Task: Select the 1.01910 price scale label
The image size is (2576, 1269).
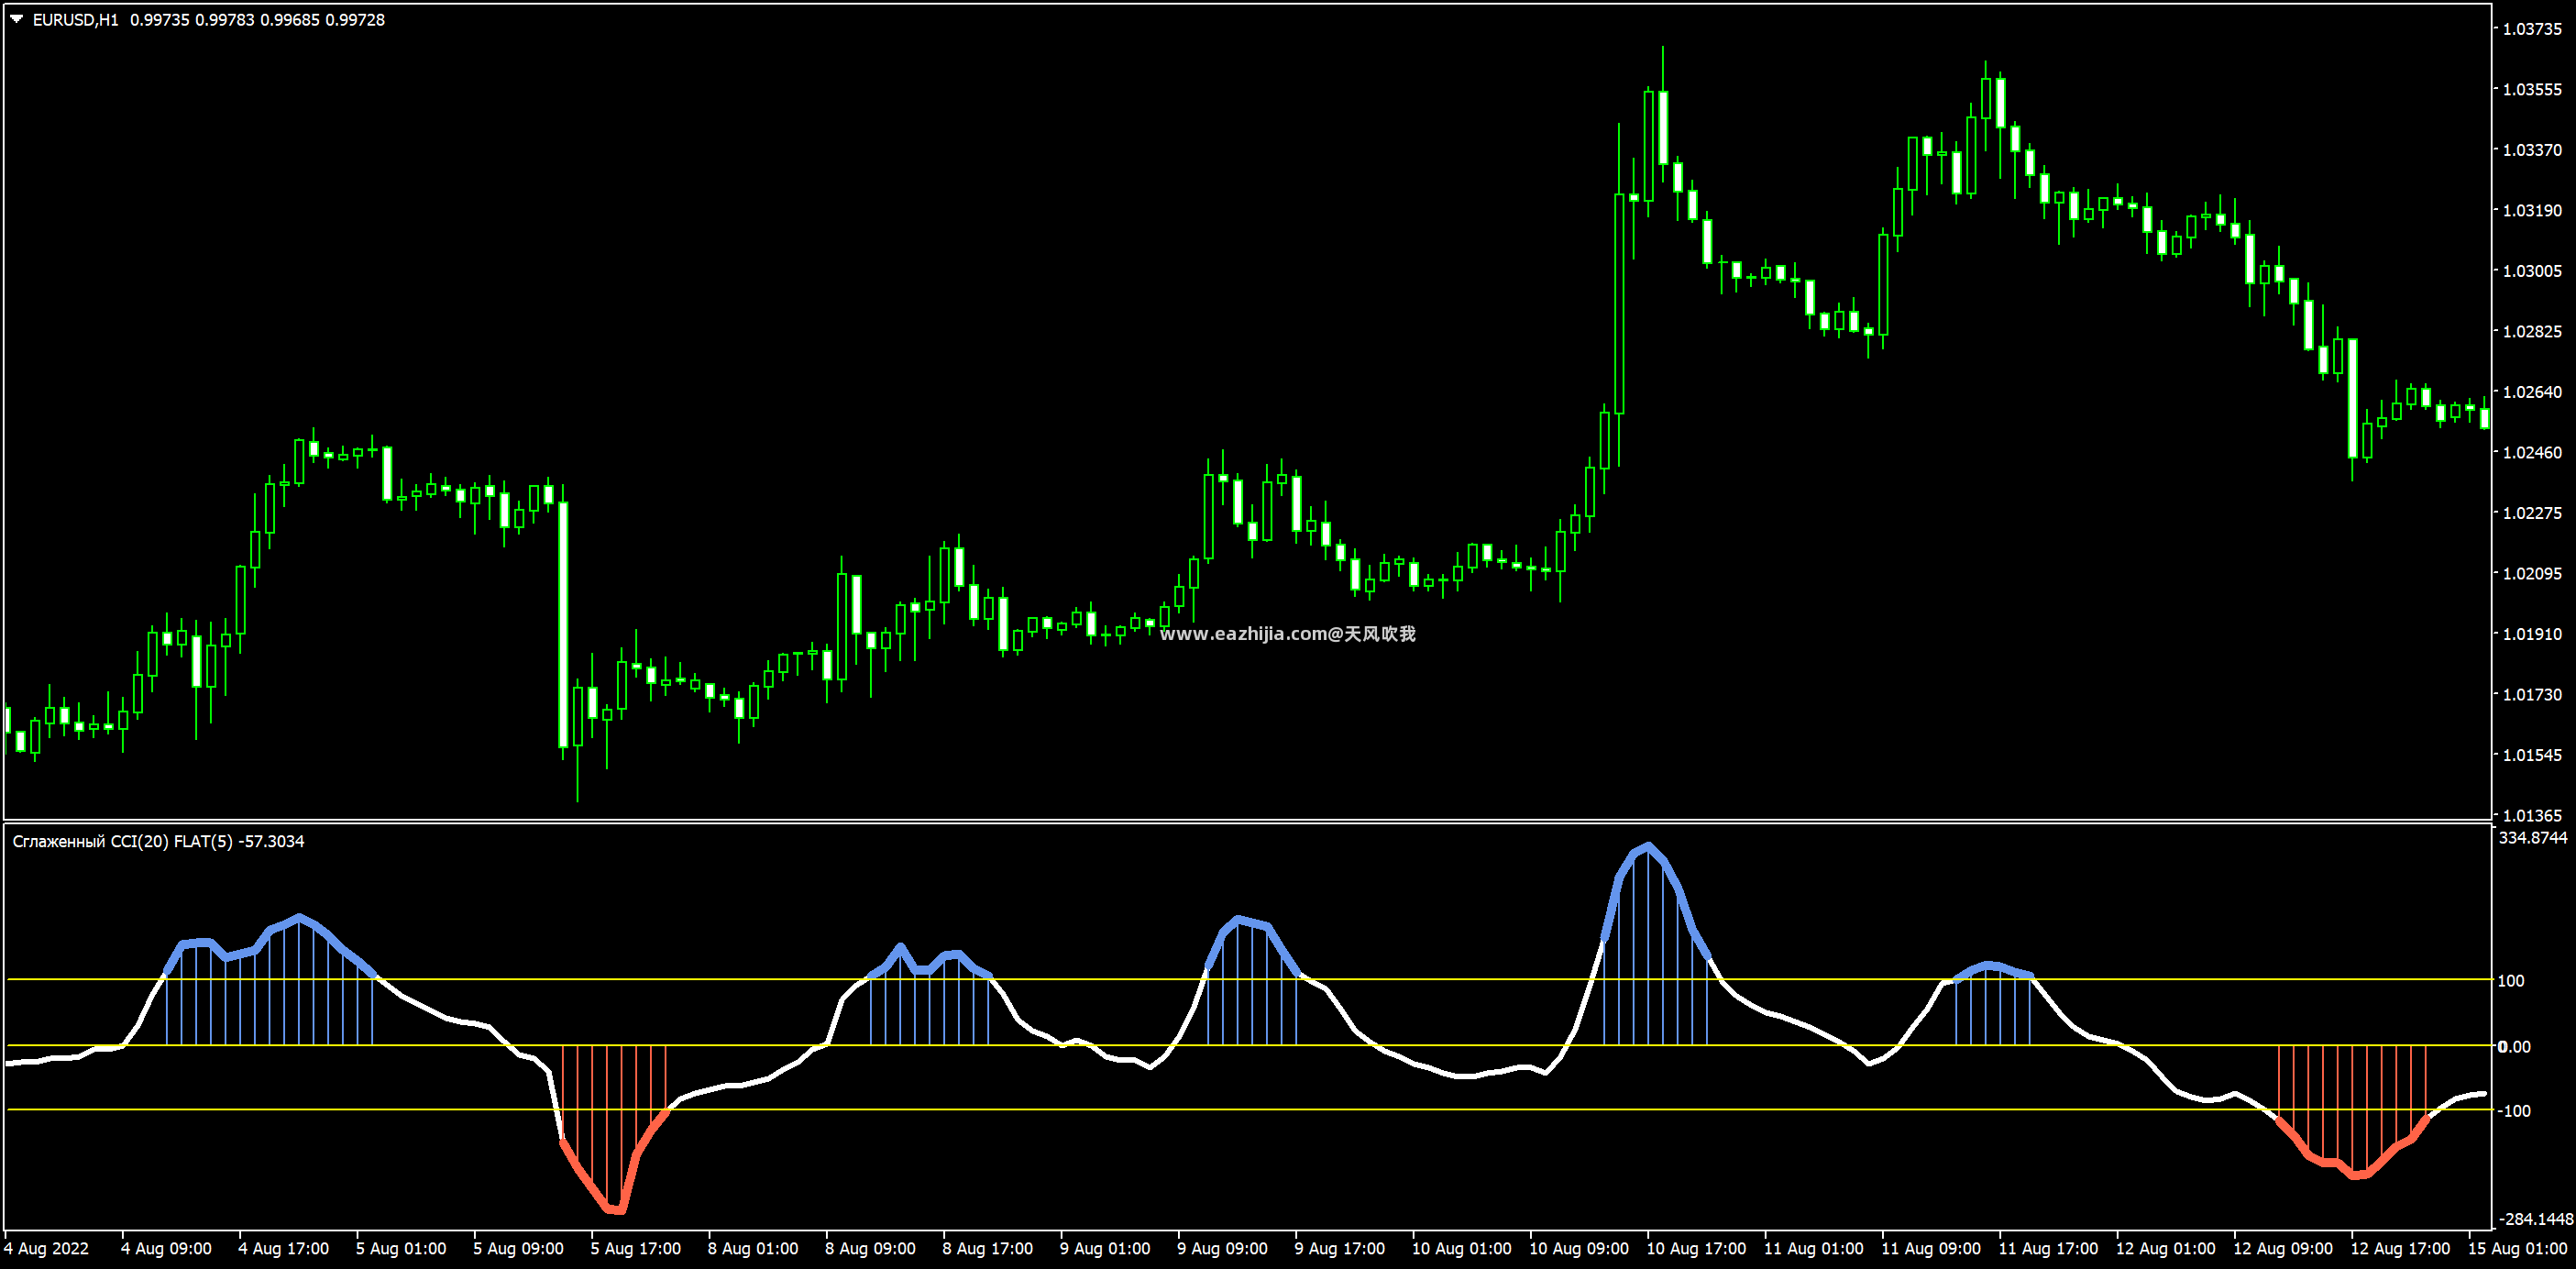Action: coord(2532,634)
